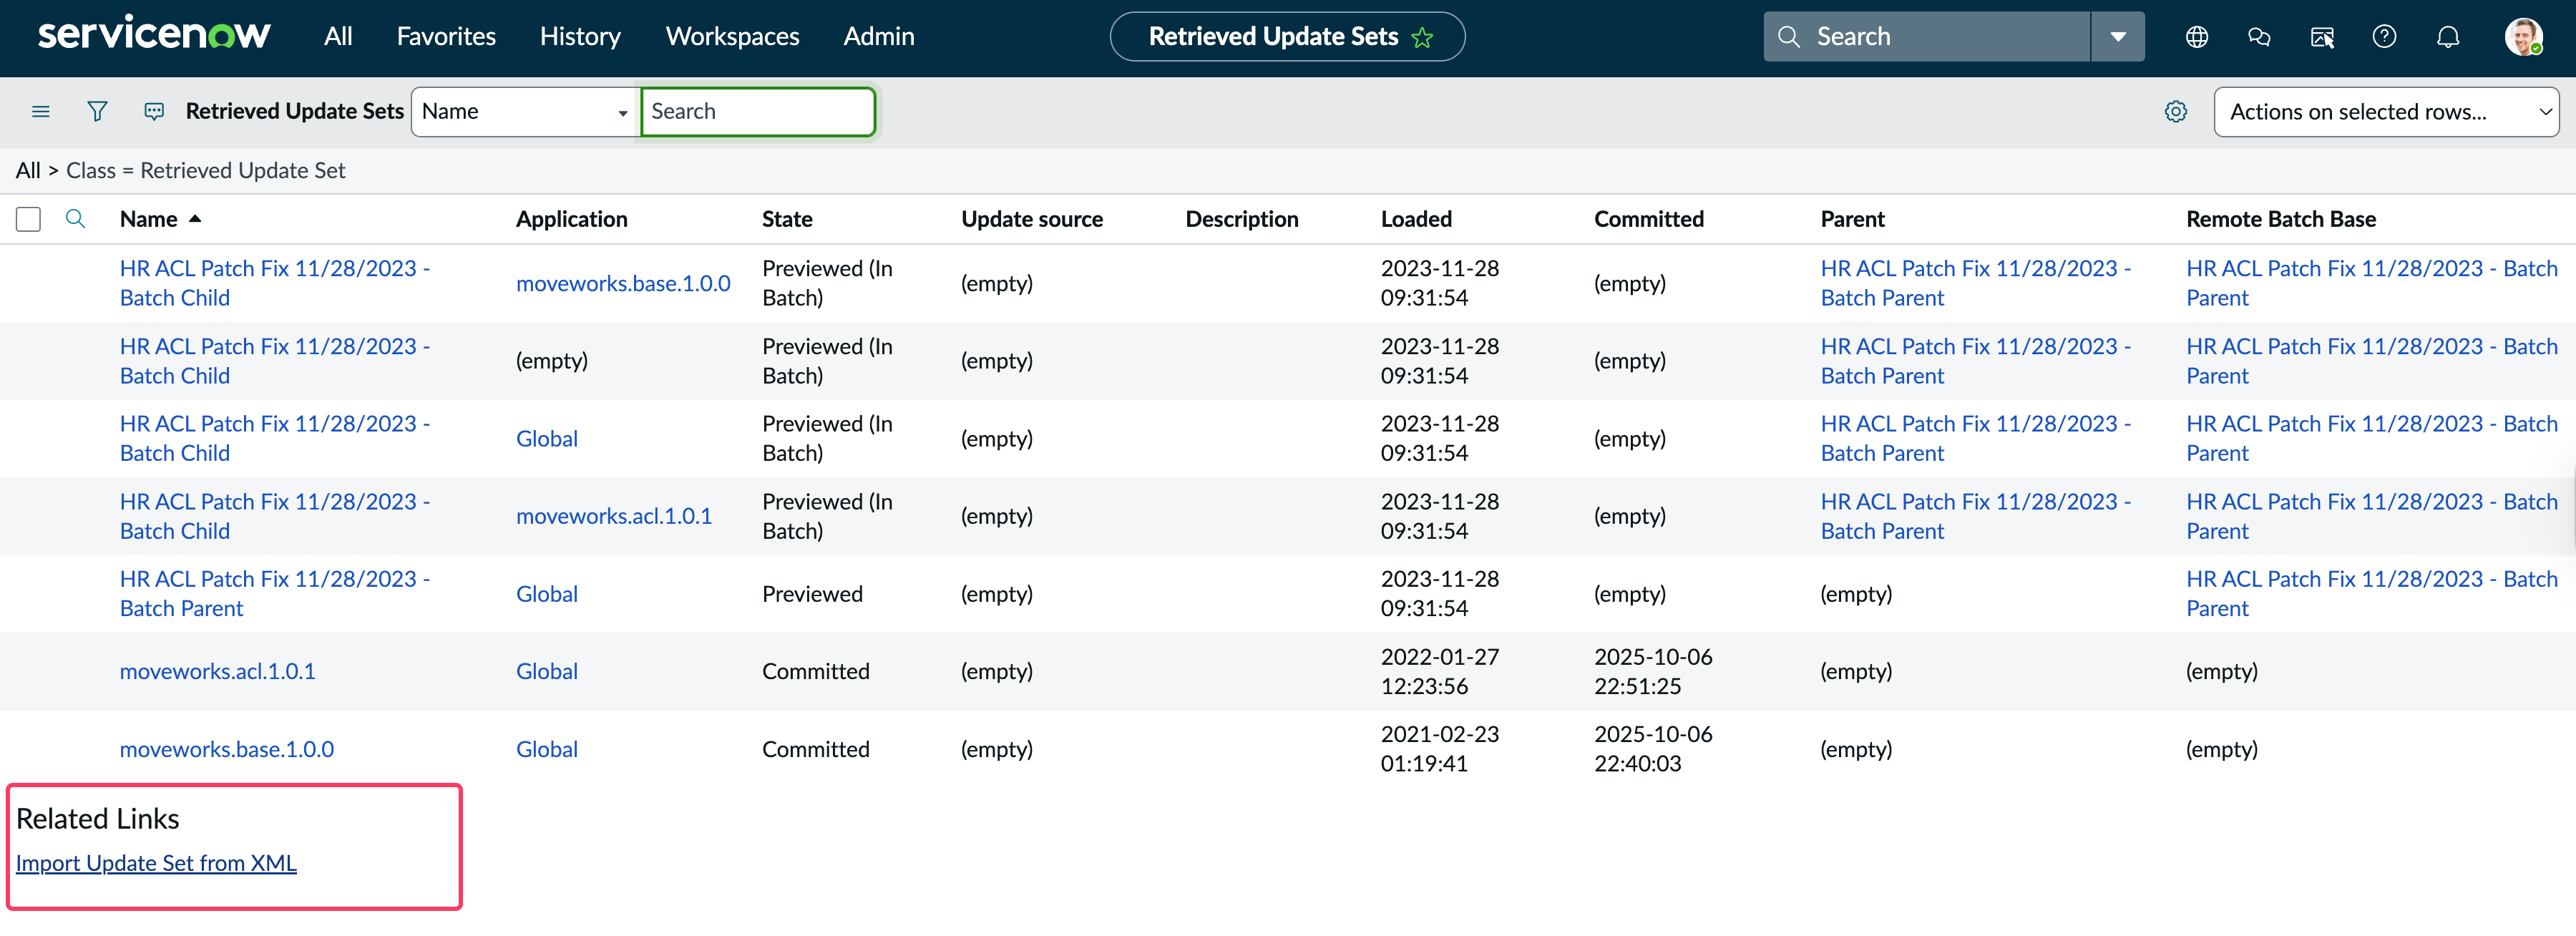Open notifications bell icon
This screenshot has width=2576, height=936.
click(2447, 37)
